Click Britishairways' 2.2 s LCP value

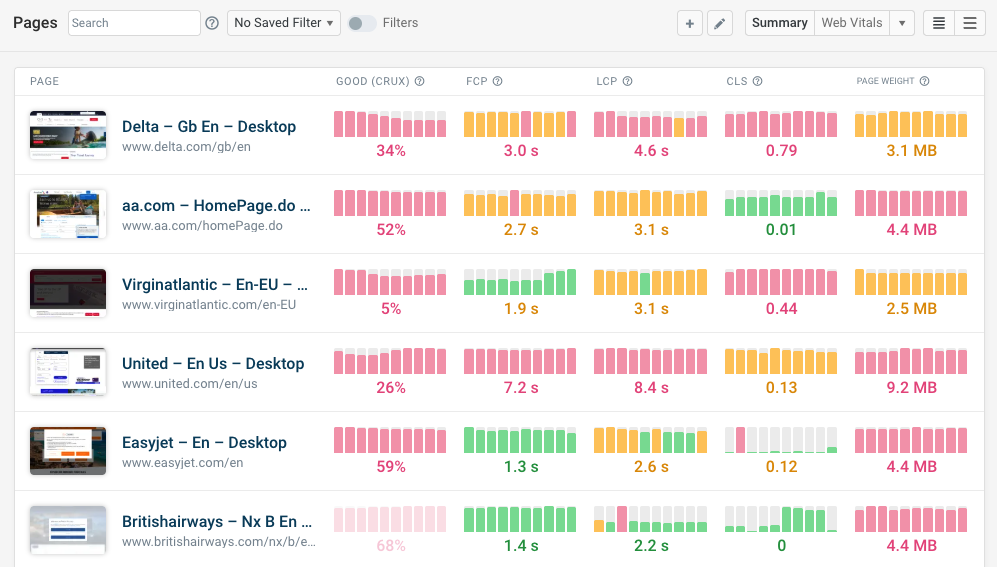pos(651,545)
